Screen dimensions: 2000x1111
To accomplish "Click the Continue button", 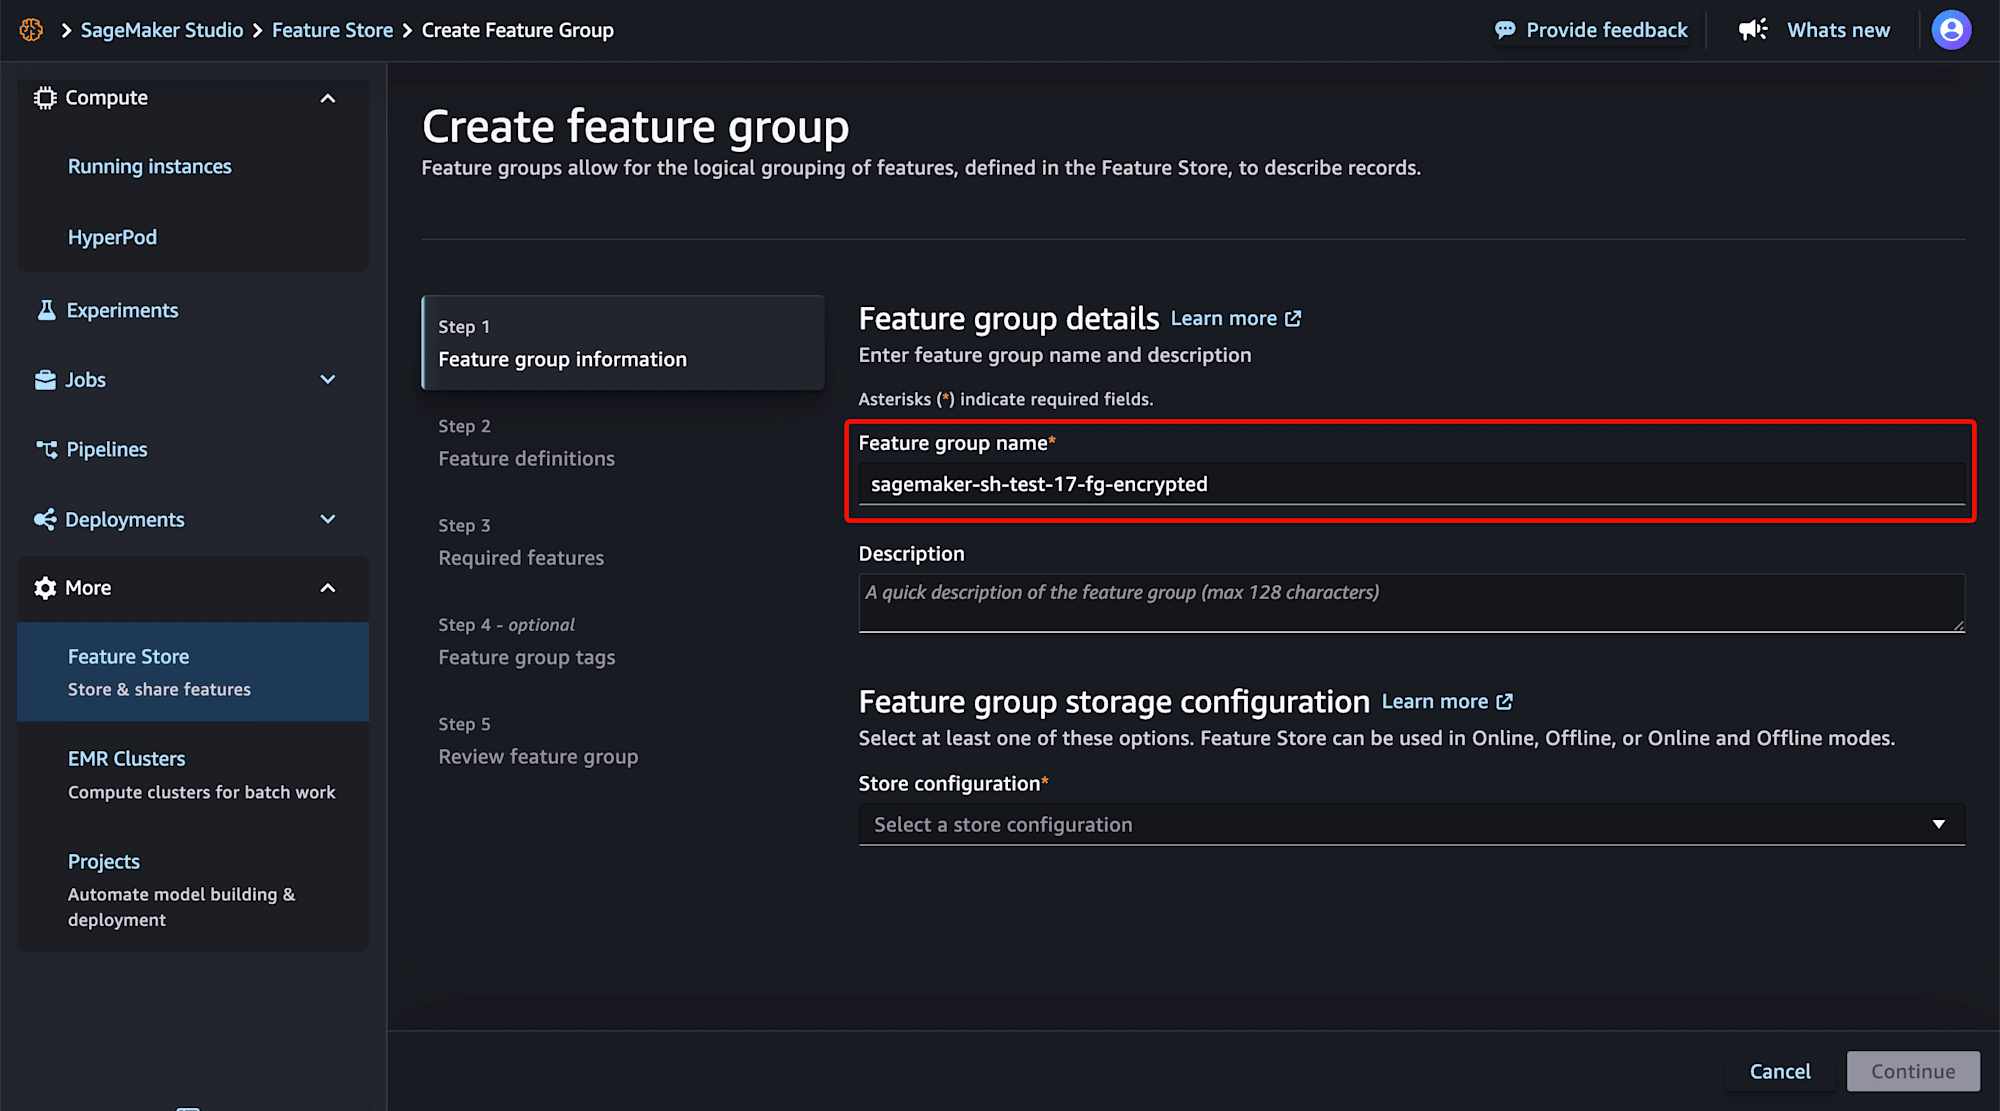I will [x=1913, y=1071].
